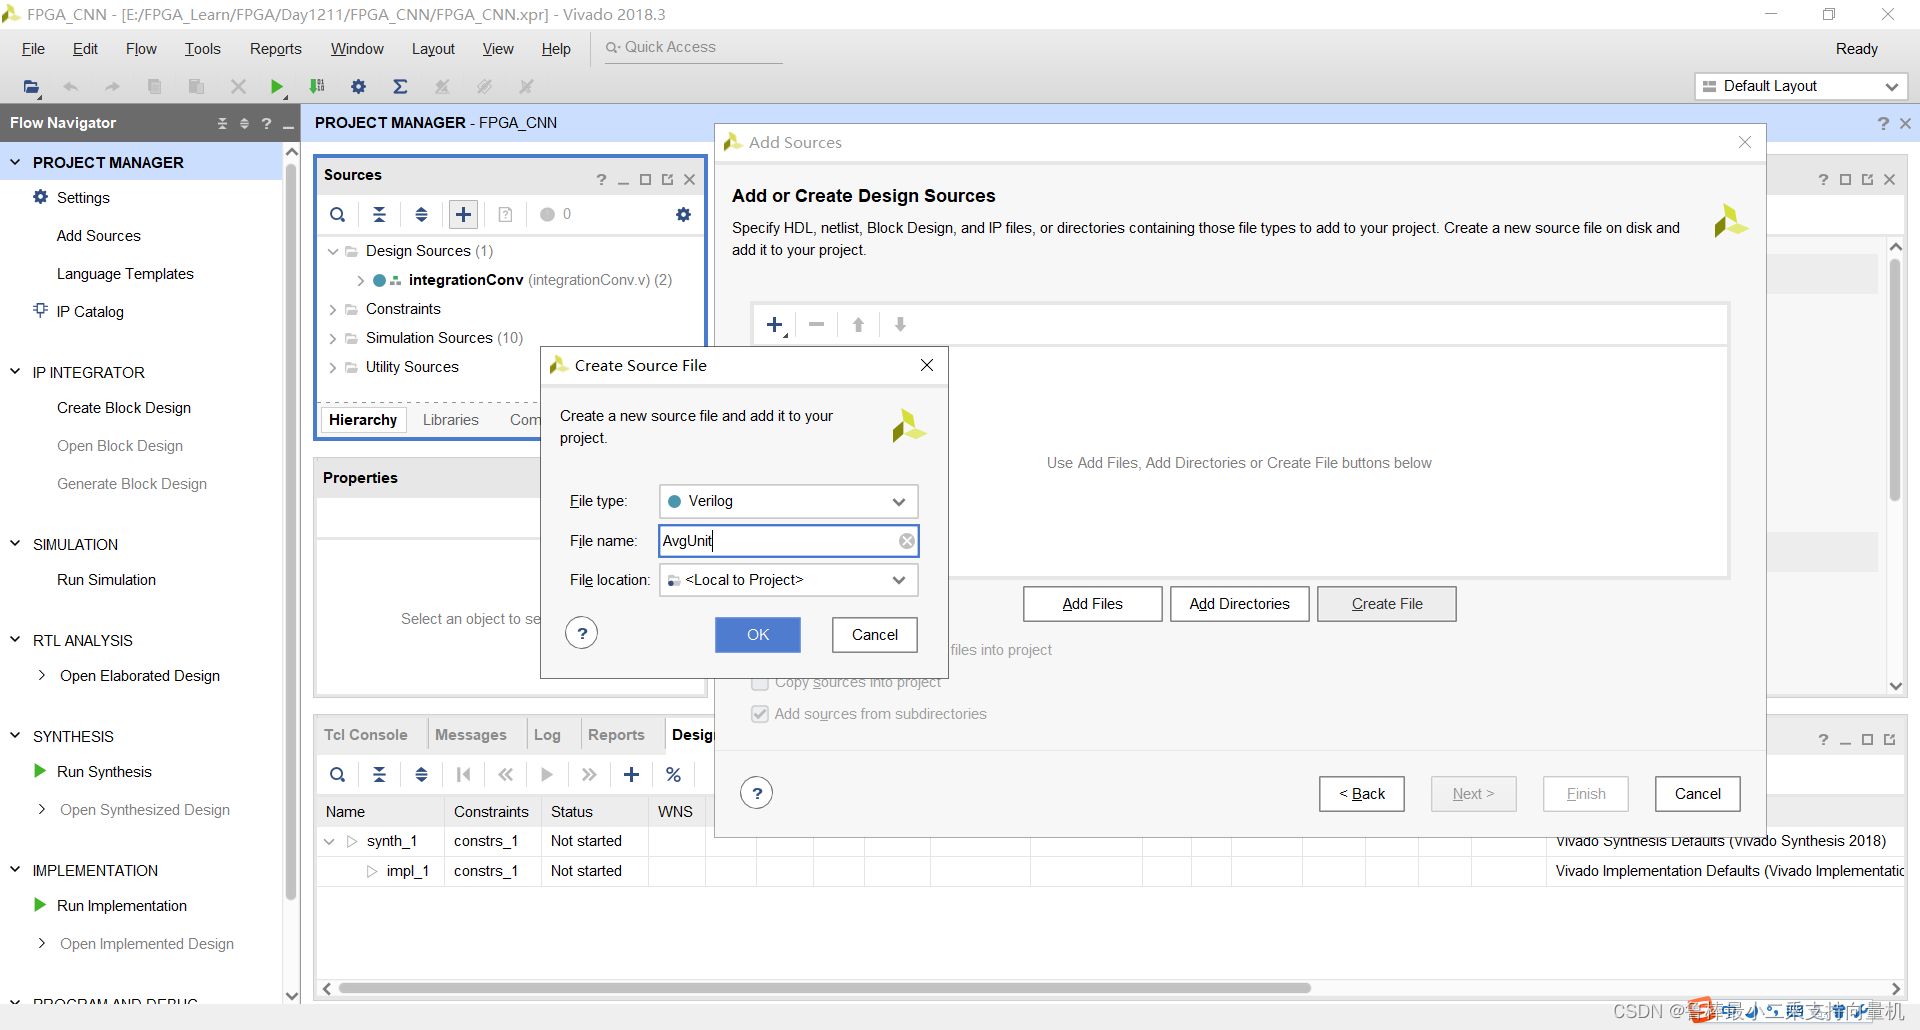This screenshot has height=1030, width=1920.
Task: Click the Flow Navigator vertical scrollbar
Action: 291,530
